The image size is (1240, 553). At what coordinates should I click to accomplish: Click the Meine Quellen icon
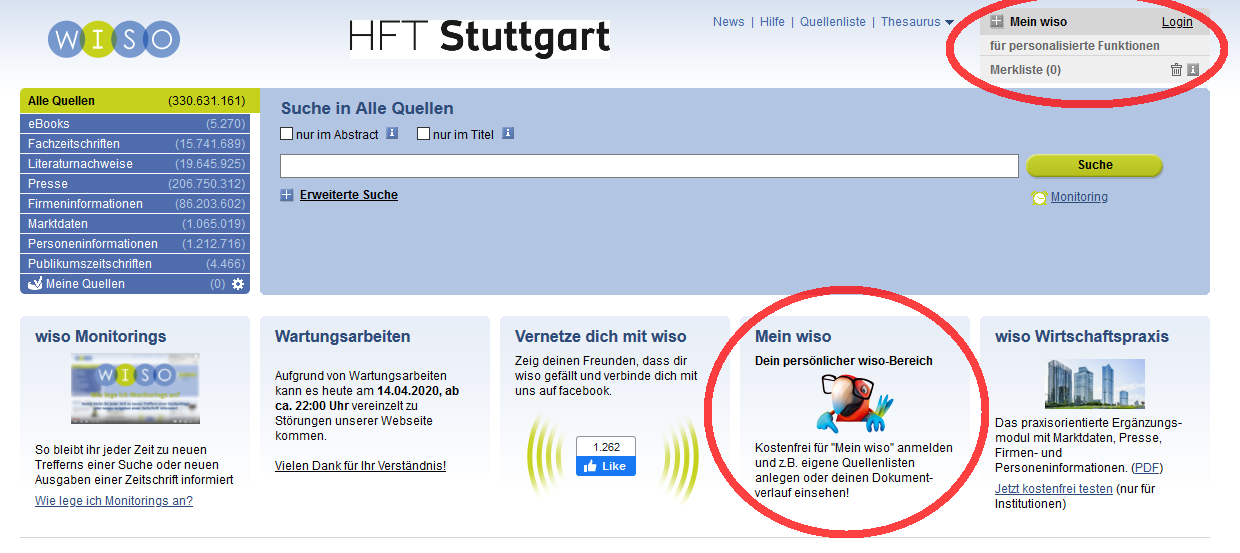click(35, 284)
